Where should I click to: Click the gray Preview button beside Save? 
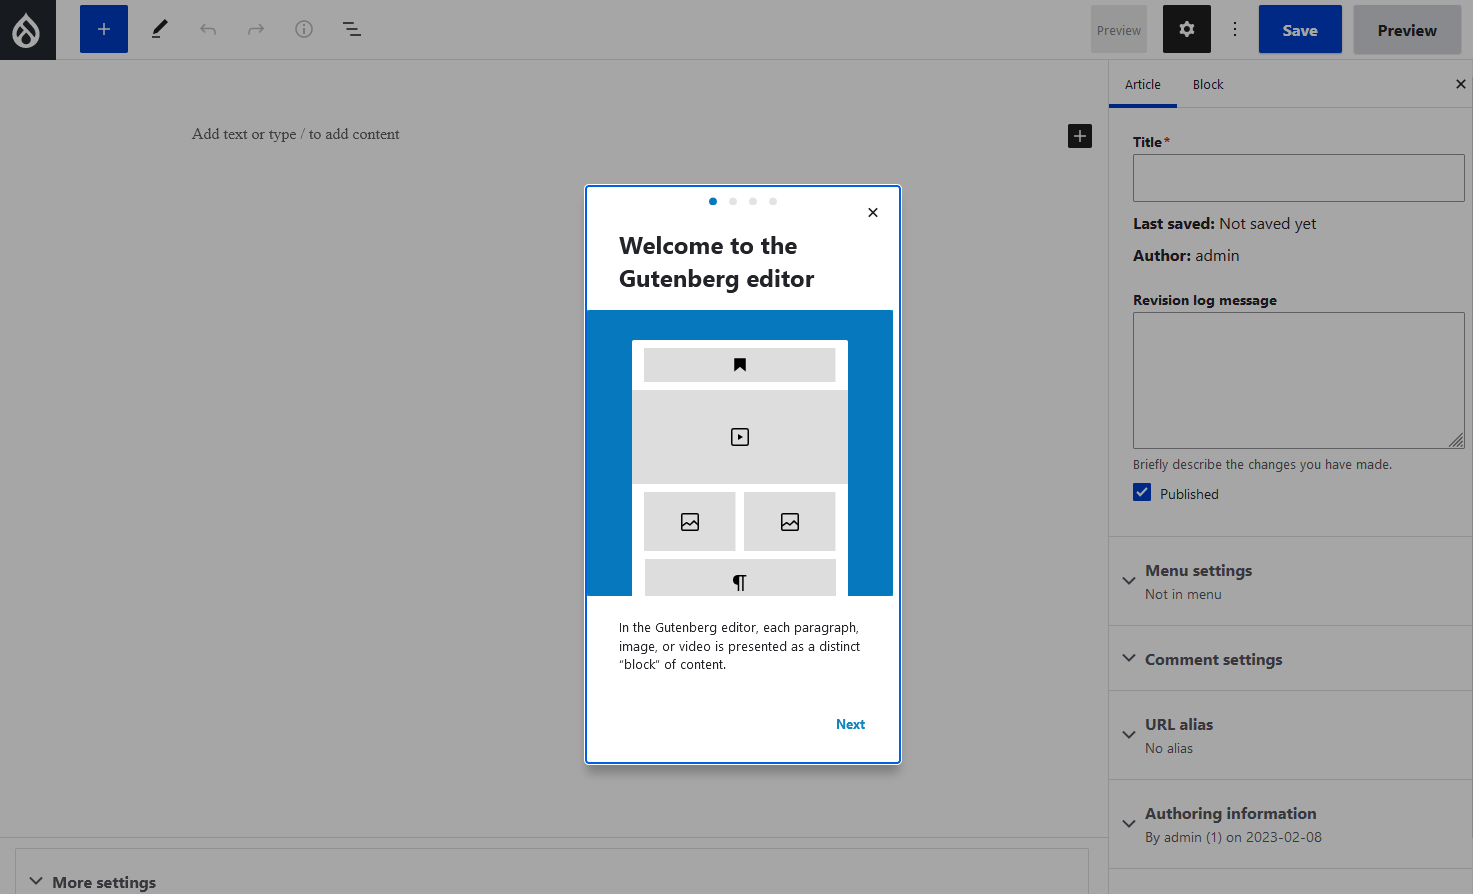click(x=1407, y=29)
